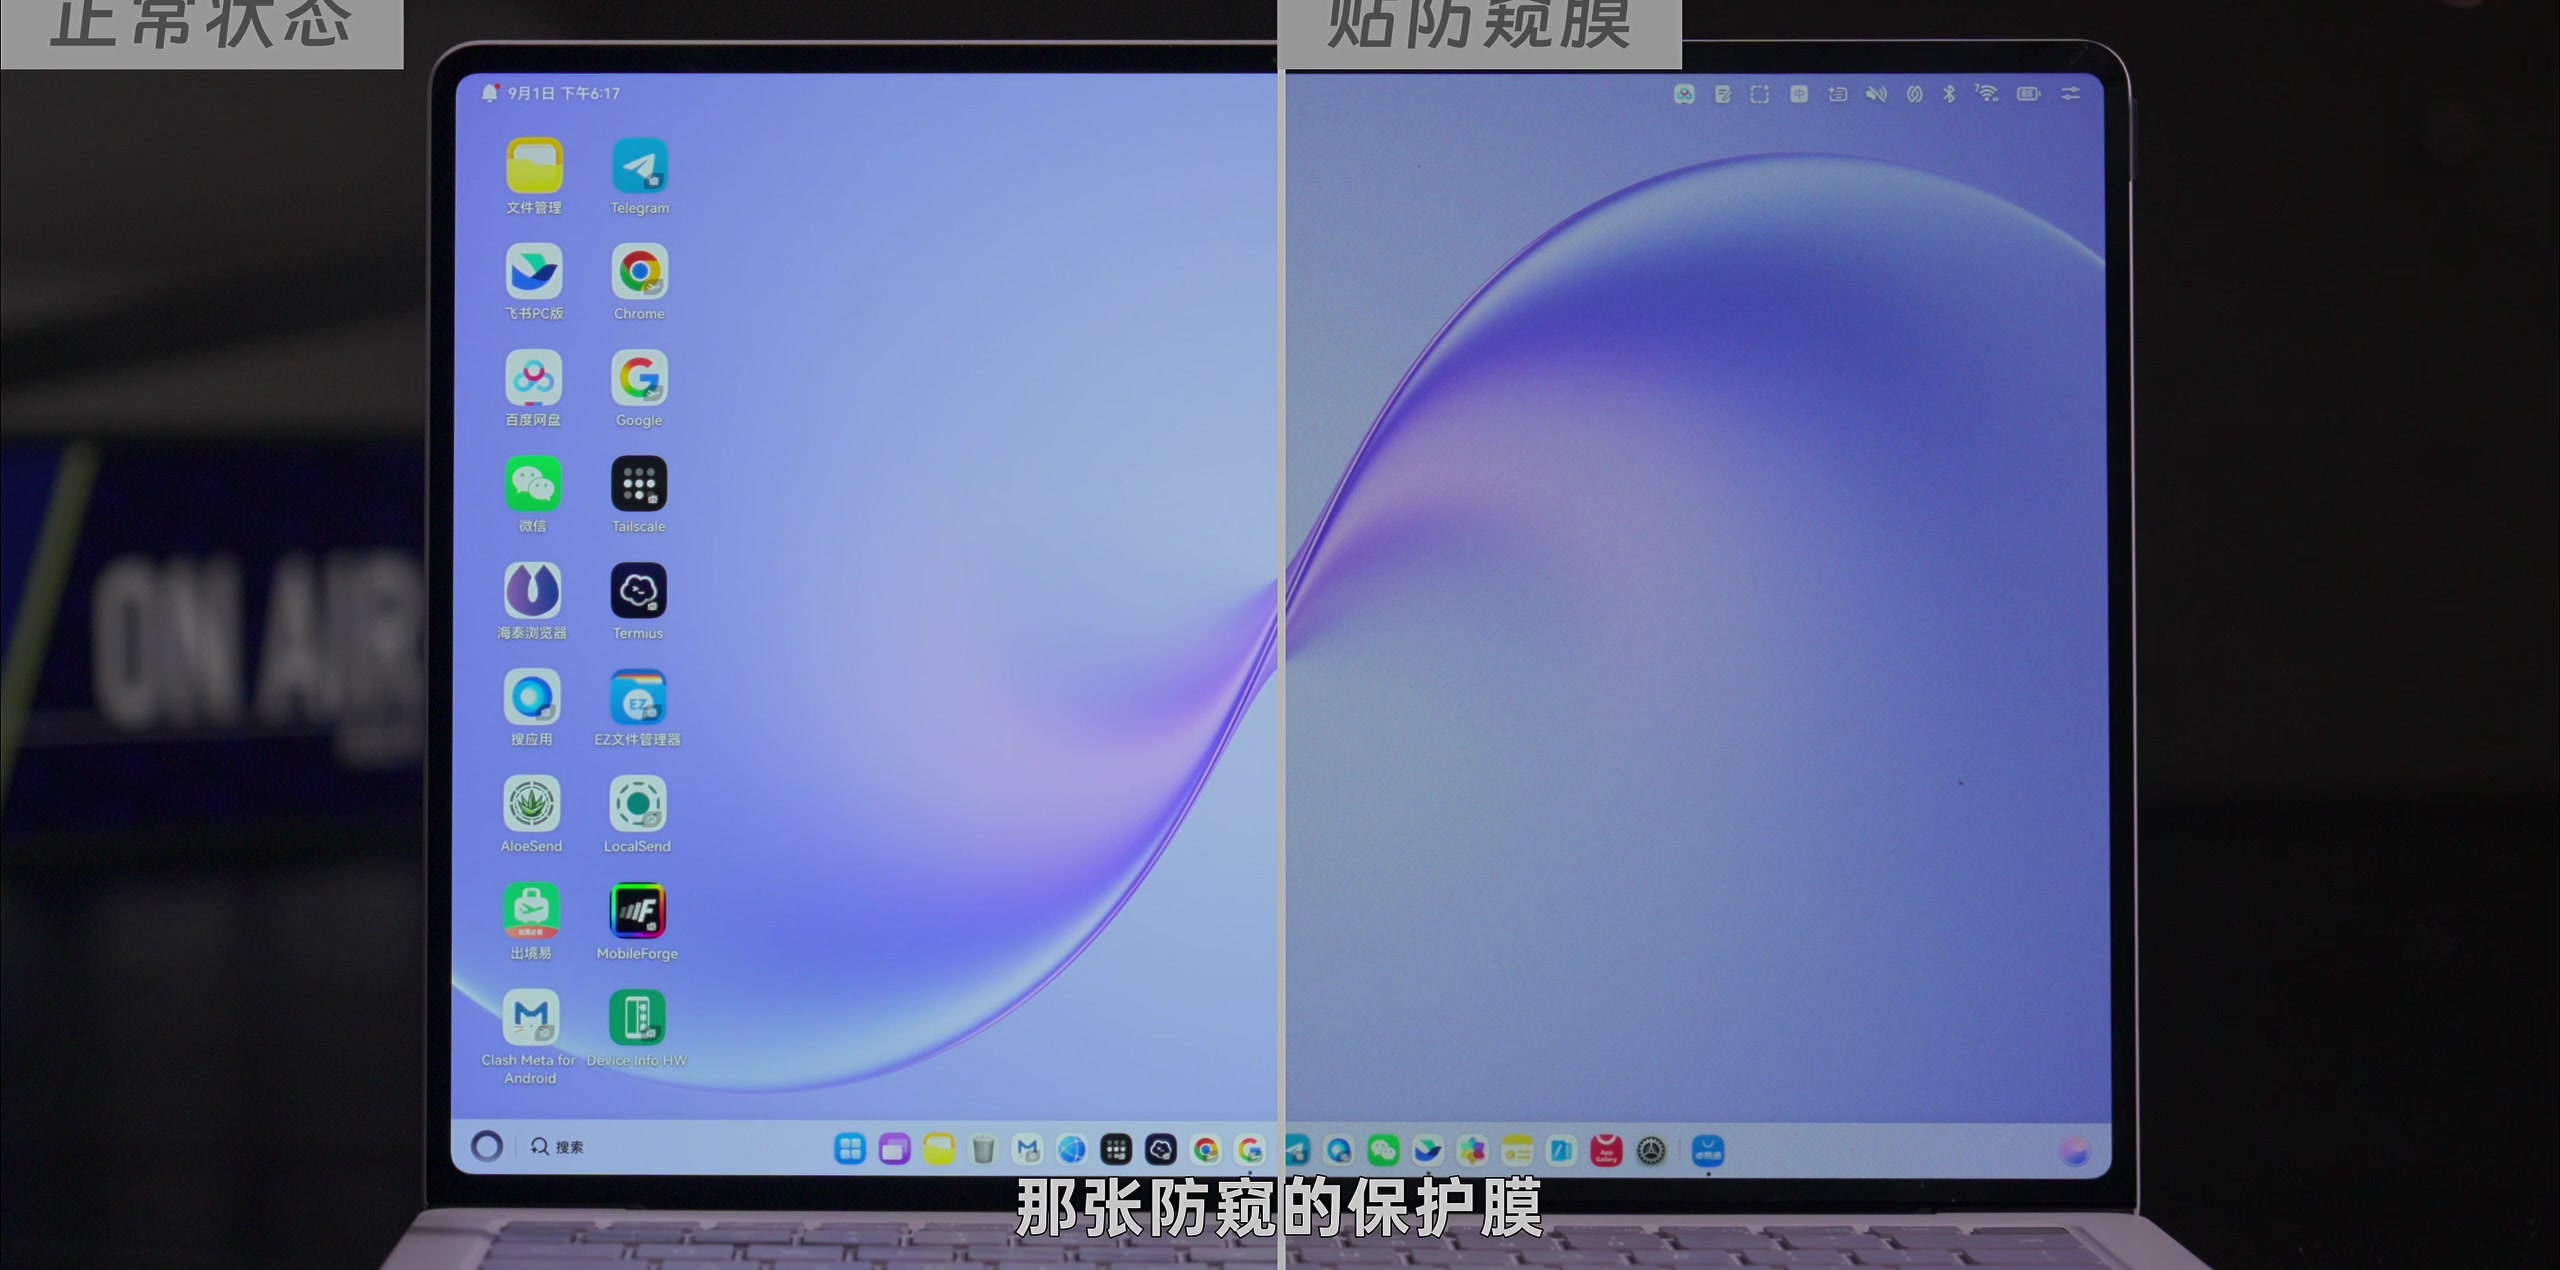Open 百度网盘 on the desktop
The image size is (2560, 1270).
533,378
